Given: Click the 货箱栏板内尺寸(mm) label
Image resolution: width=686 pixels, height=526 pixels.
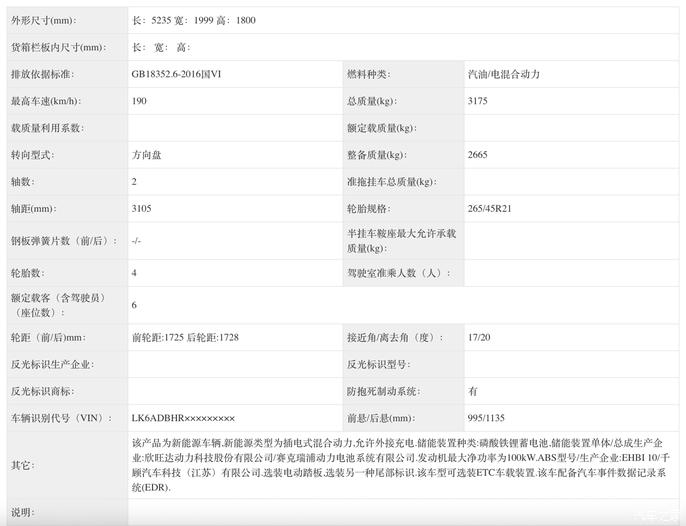Looking at the screenshot, I should click(x=59, y=47).
